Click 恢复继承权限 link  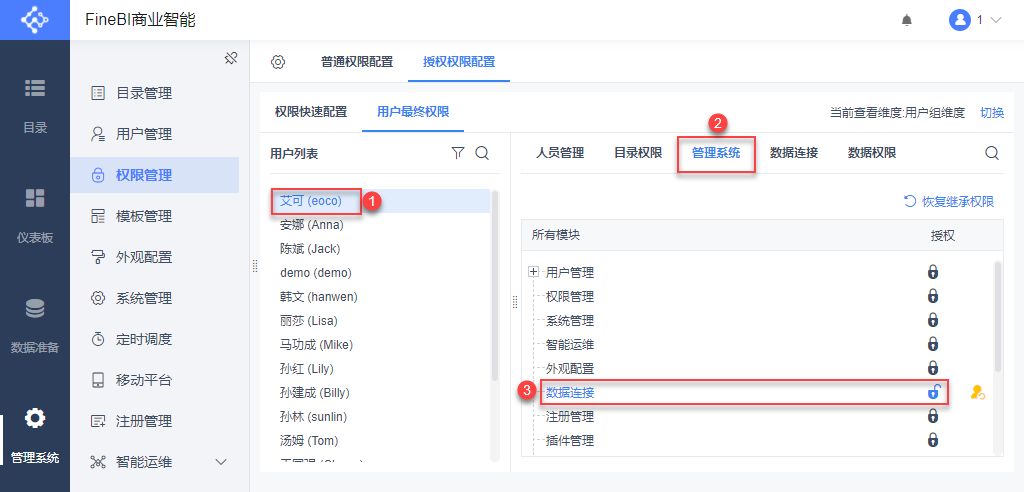pos(949,202)
